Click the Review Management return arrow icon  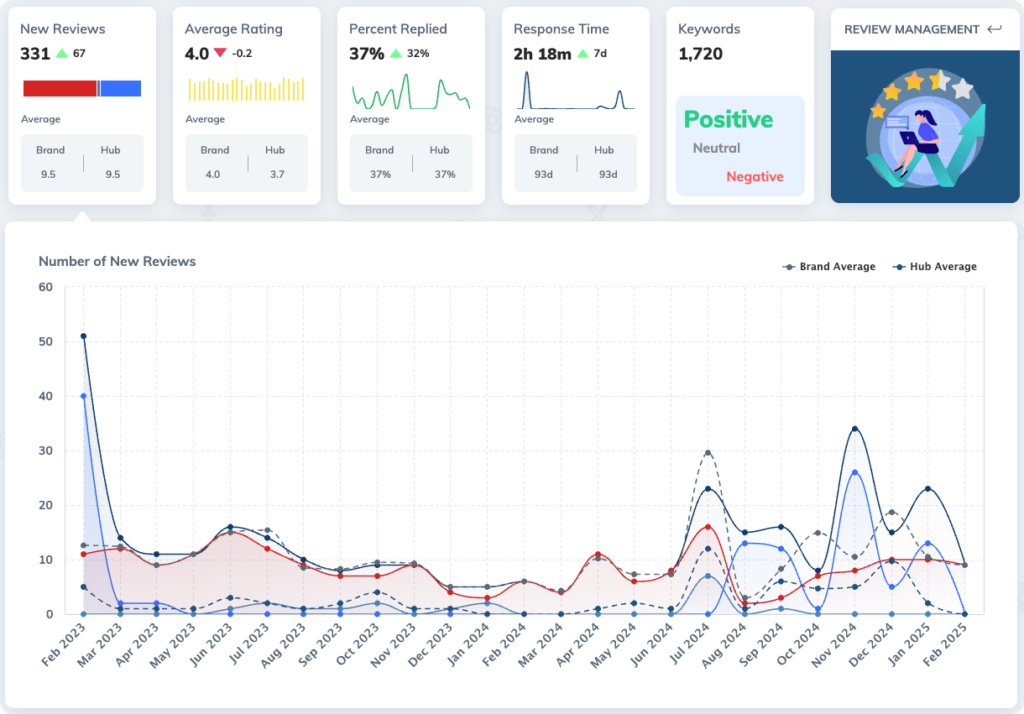point(994,30)
